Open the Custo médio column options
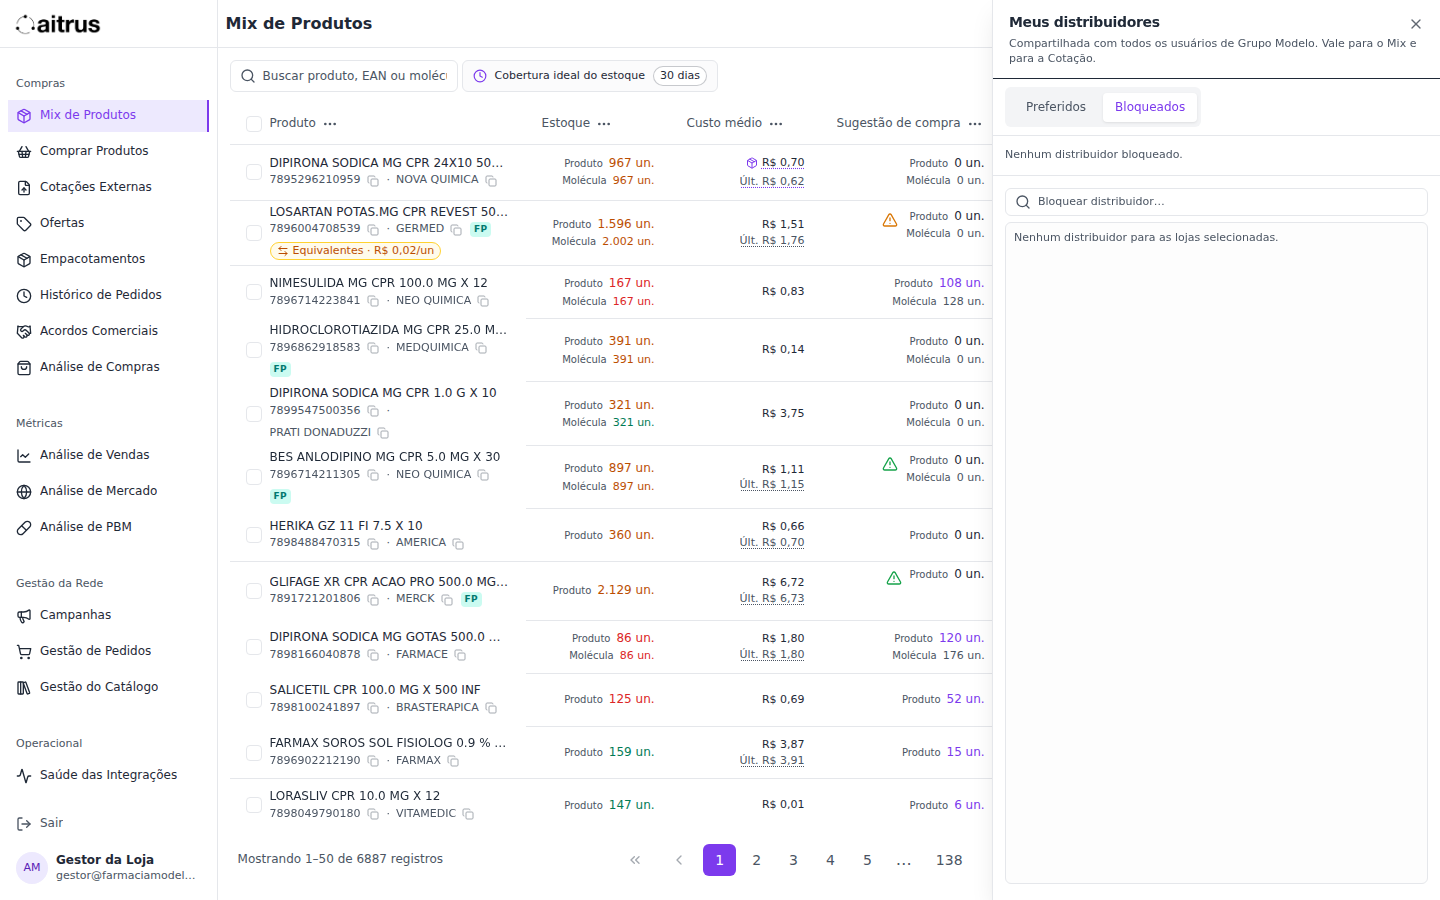Image resolution: width=1440 pixels, height=900 pixels. (x=776, y=124)
